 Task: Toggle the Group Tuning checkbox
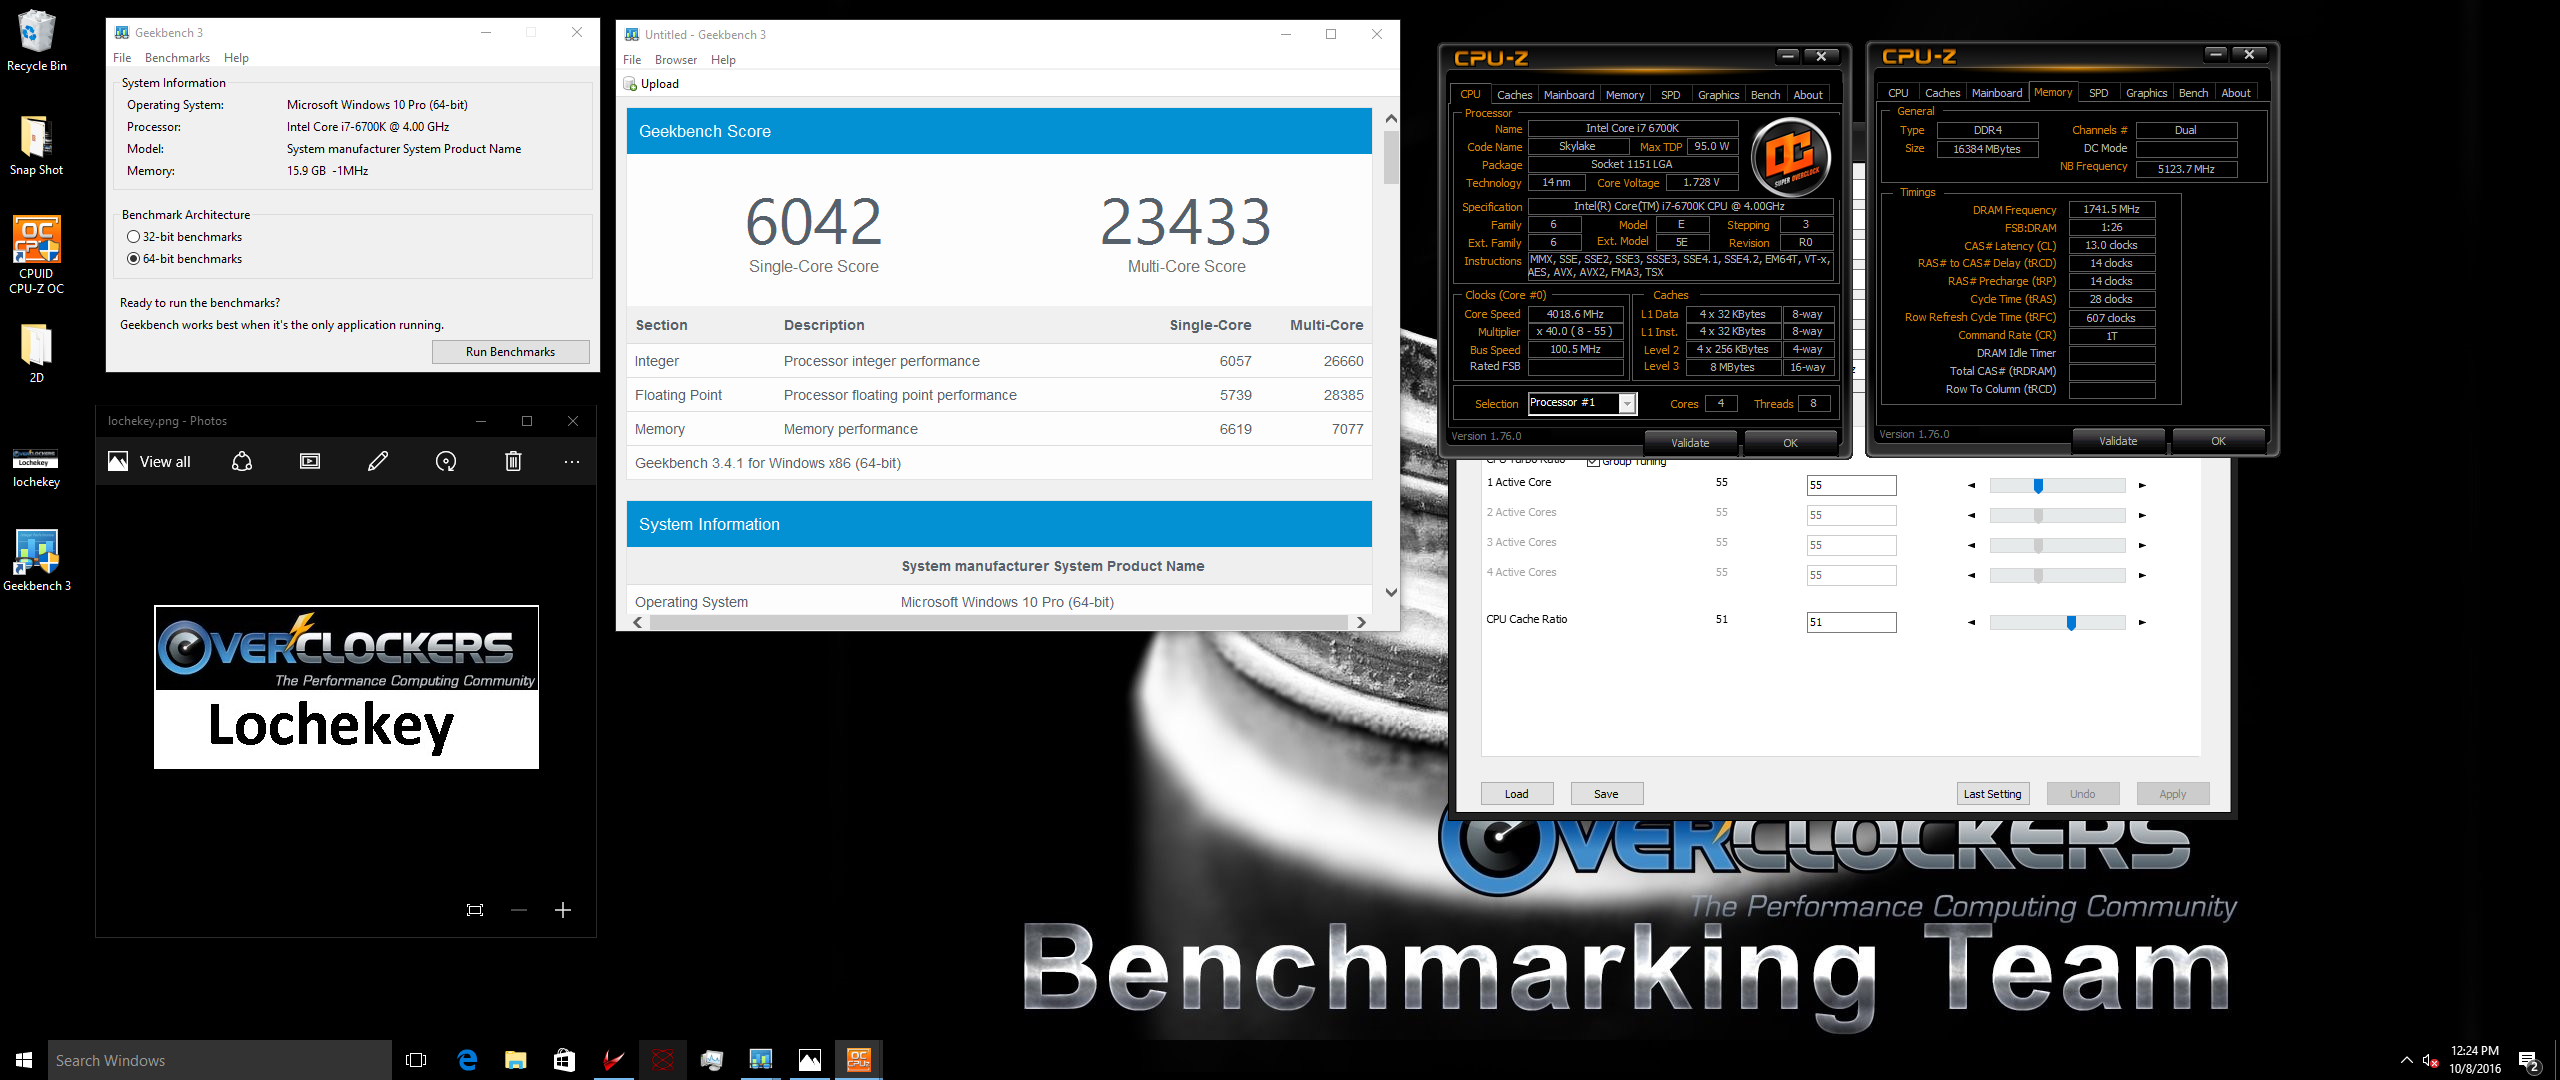click(x=1593, y=461)
